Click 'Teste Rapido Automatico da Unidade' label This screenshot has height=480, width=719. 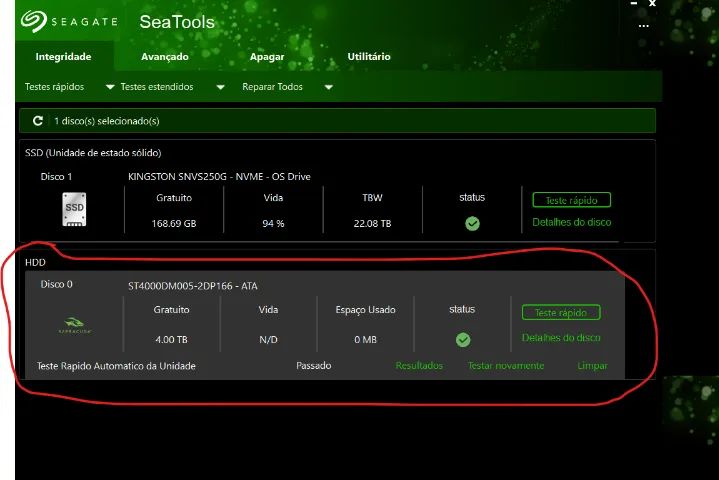coord(116,366)
